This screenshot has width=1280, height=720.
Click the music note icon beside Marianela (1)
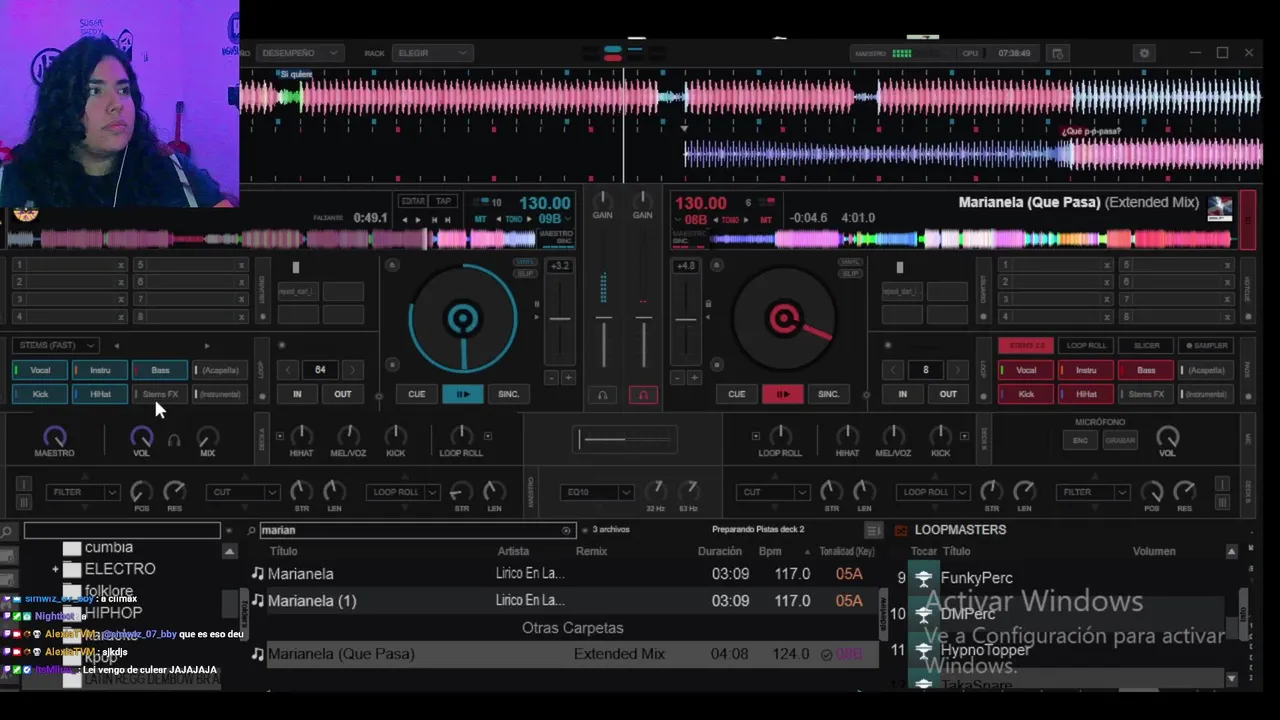coord(258,600)
